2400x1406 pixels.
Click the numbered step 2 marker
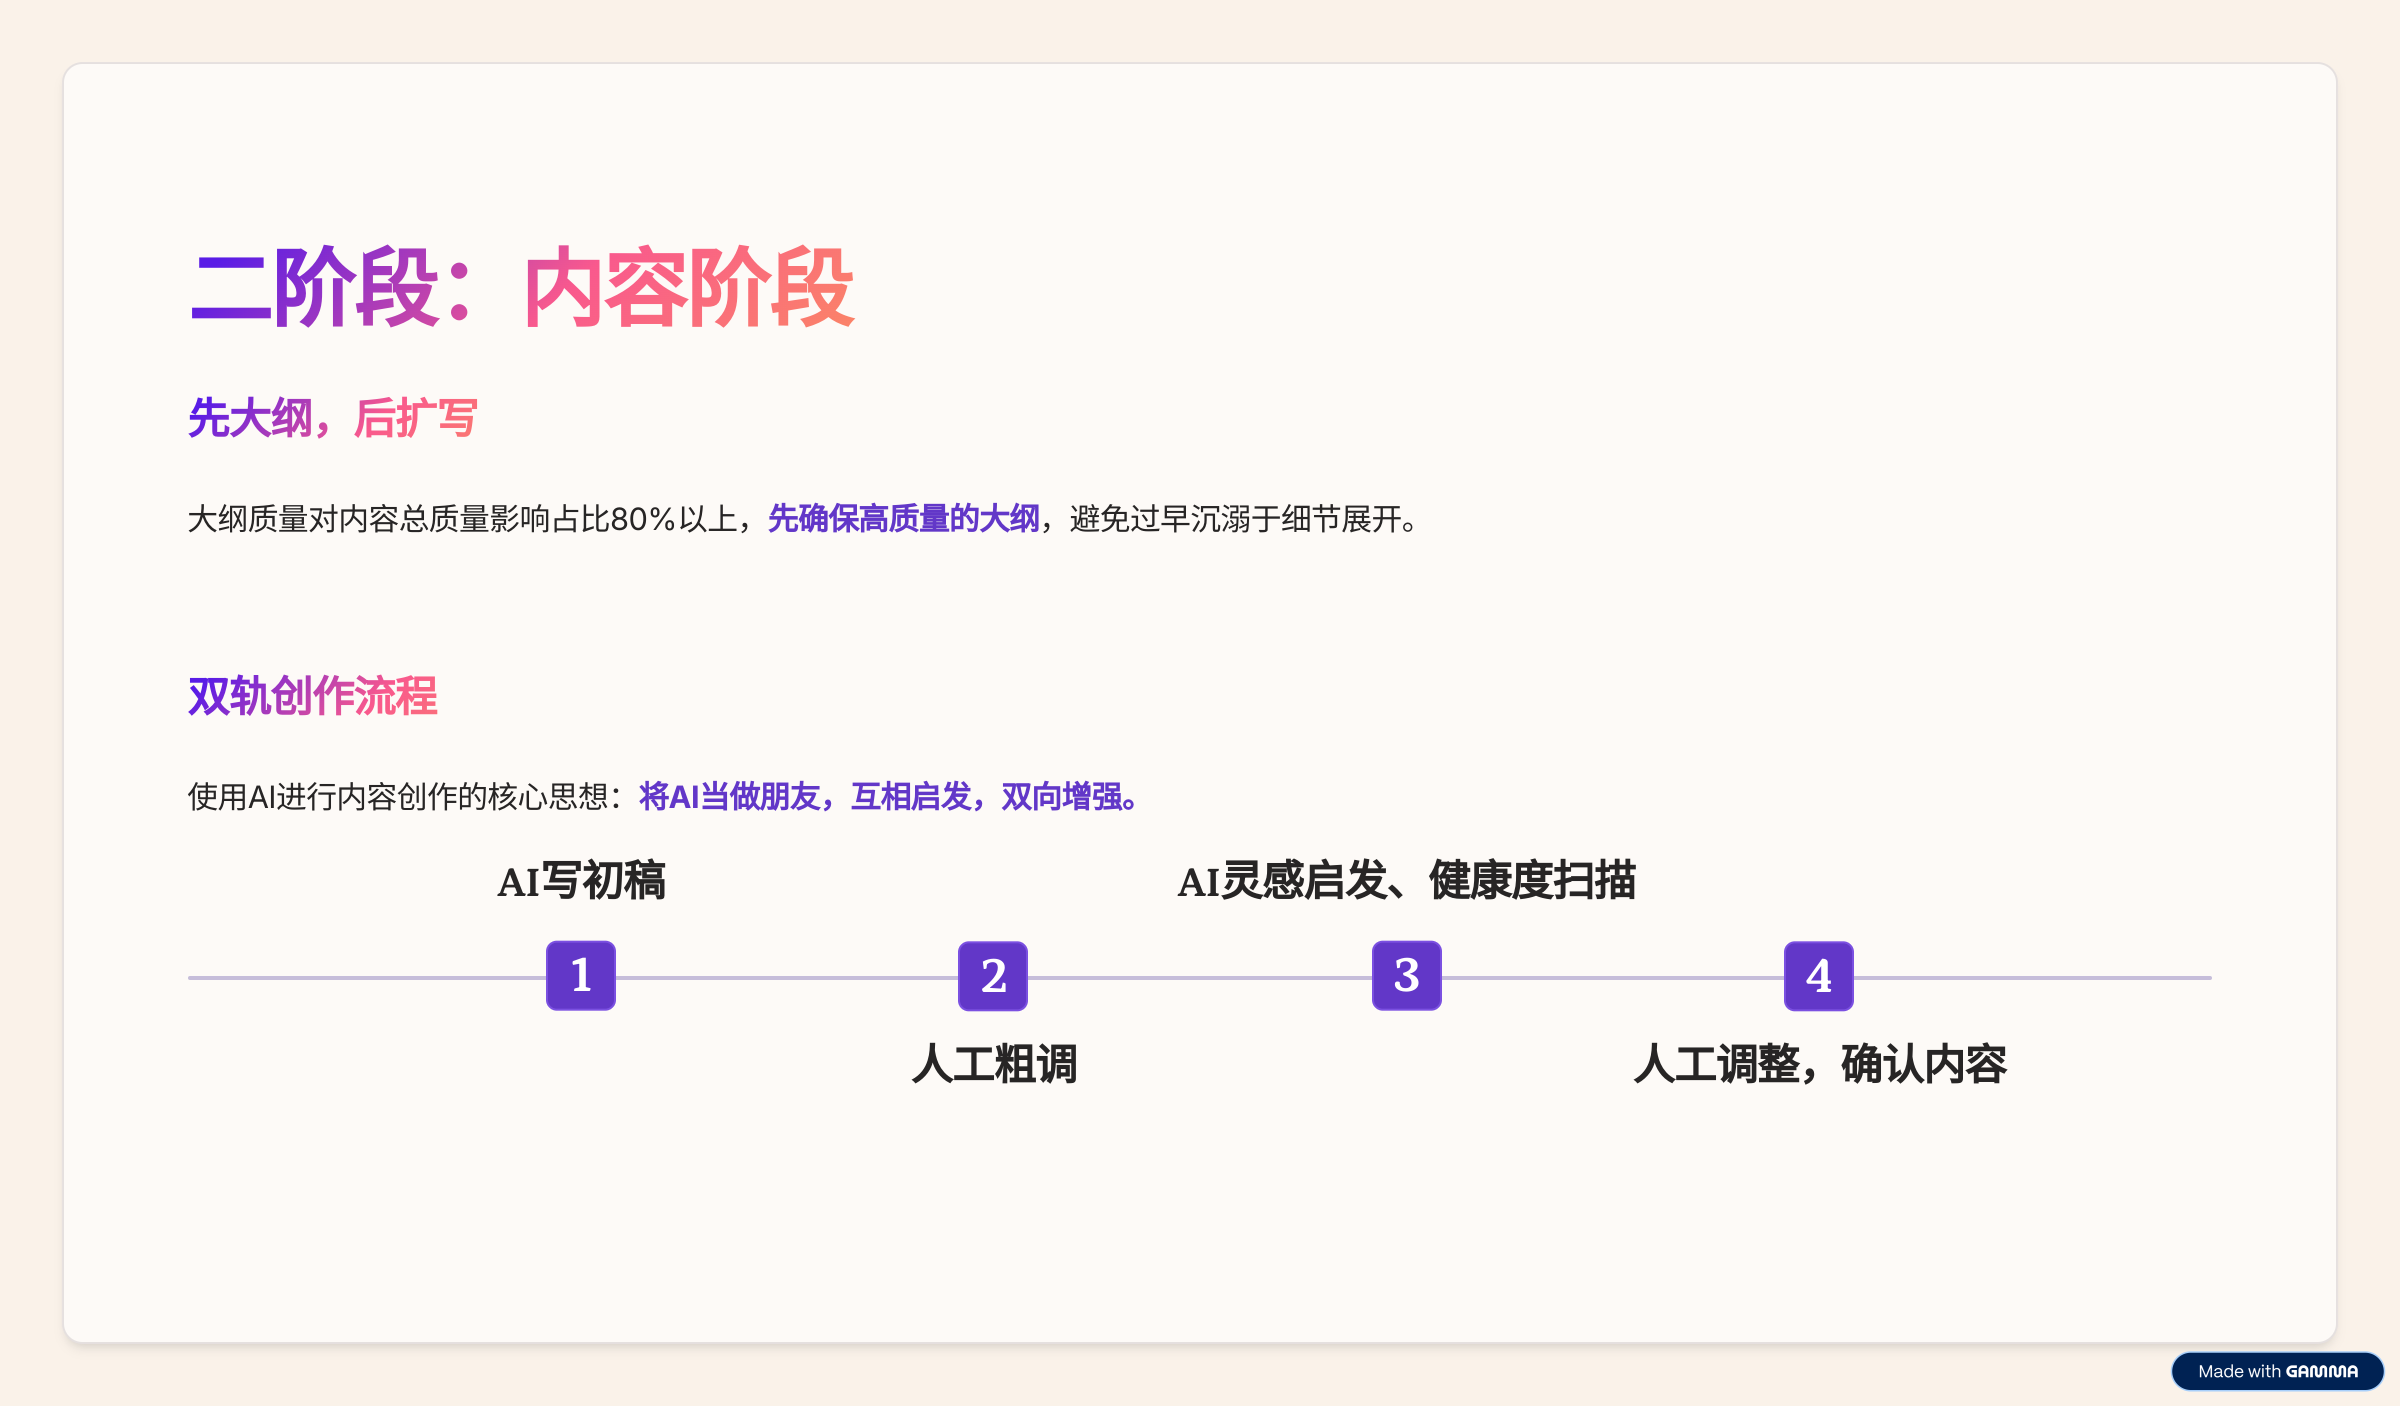[x=994, y=977]
